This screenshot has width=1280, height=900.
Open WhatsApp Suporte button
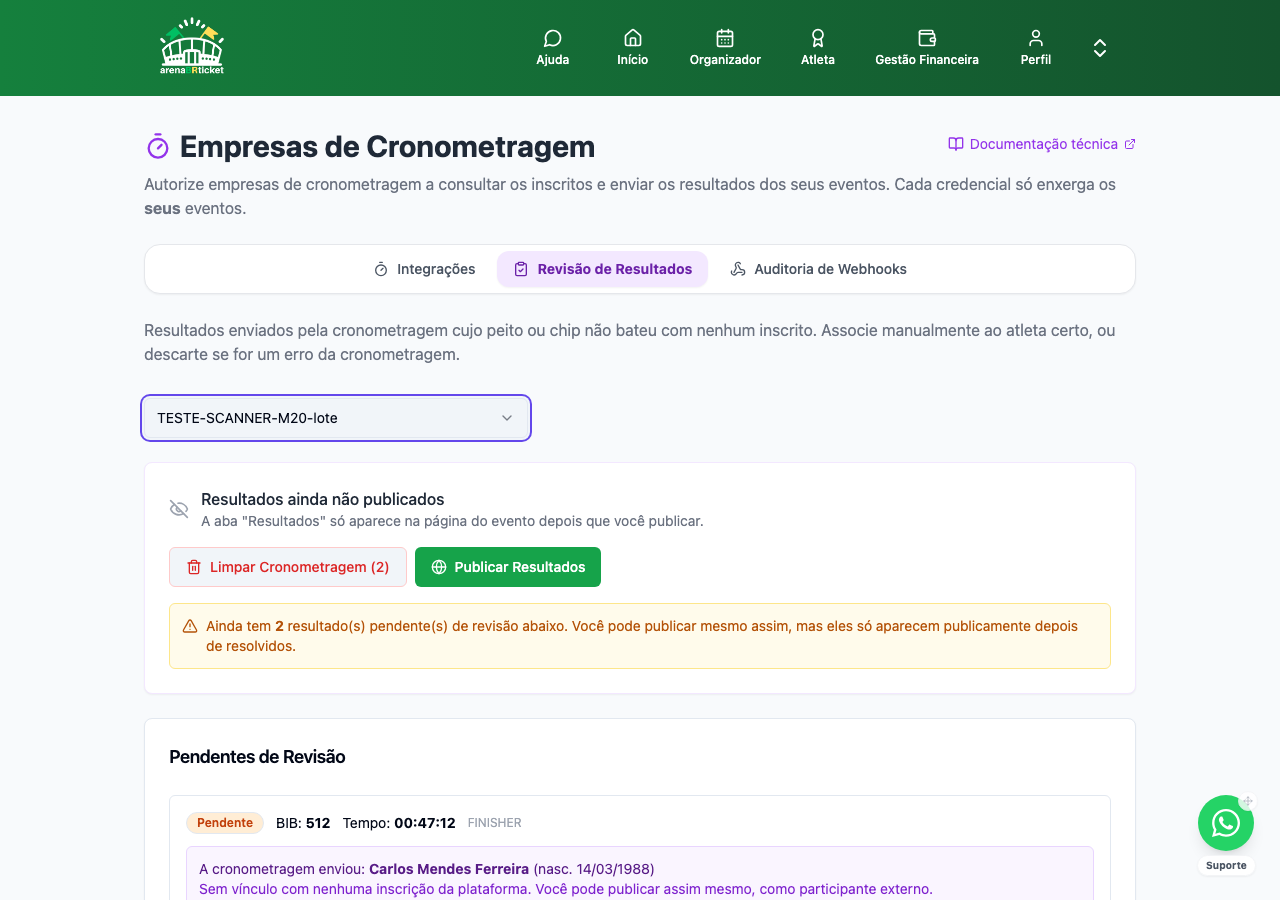coord(1226,823)
